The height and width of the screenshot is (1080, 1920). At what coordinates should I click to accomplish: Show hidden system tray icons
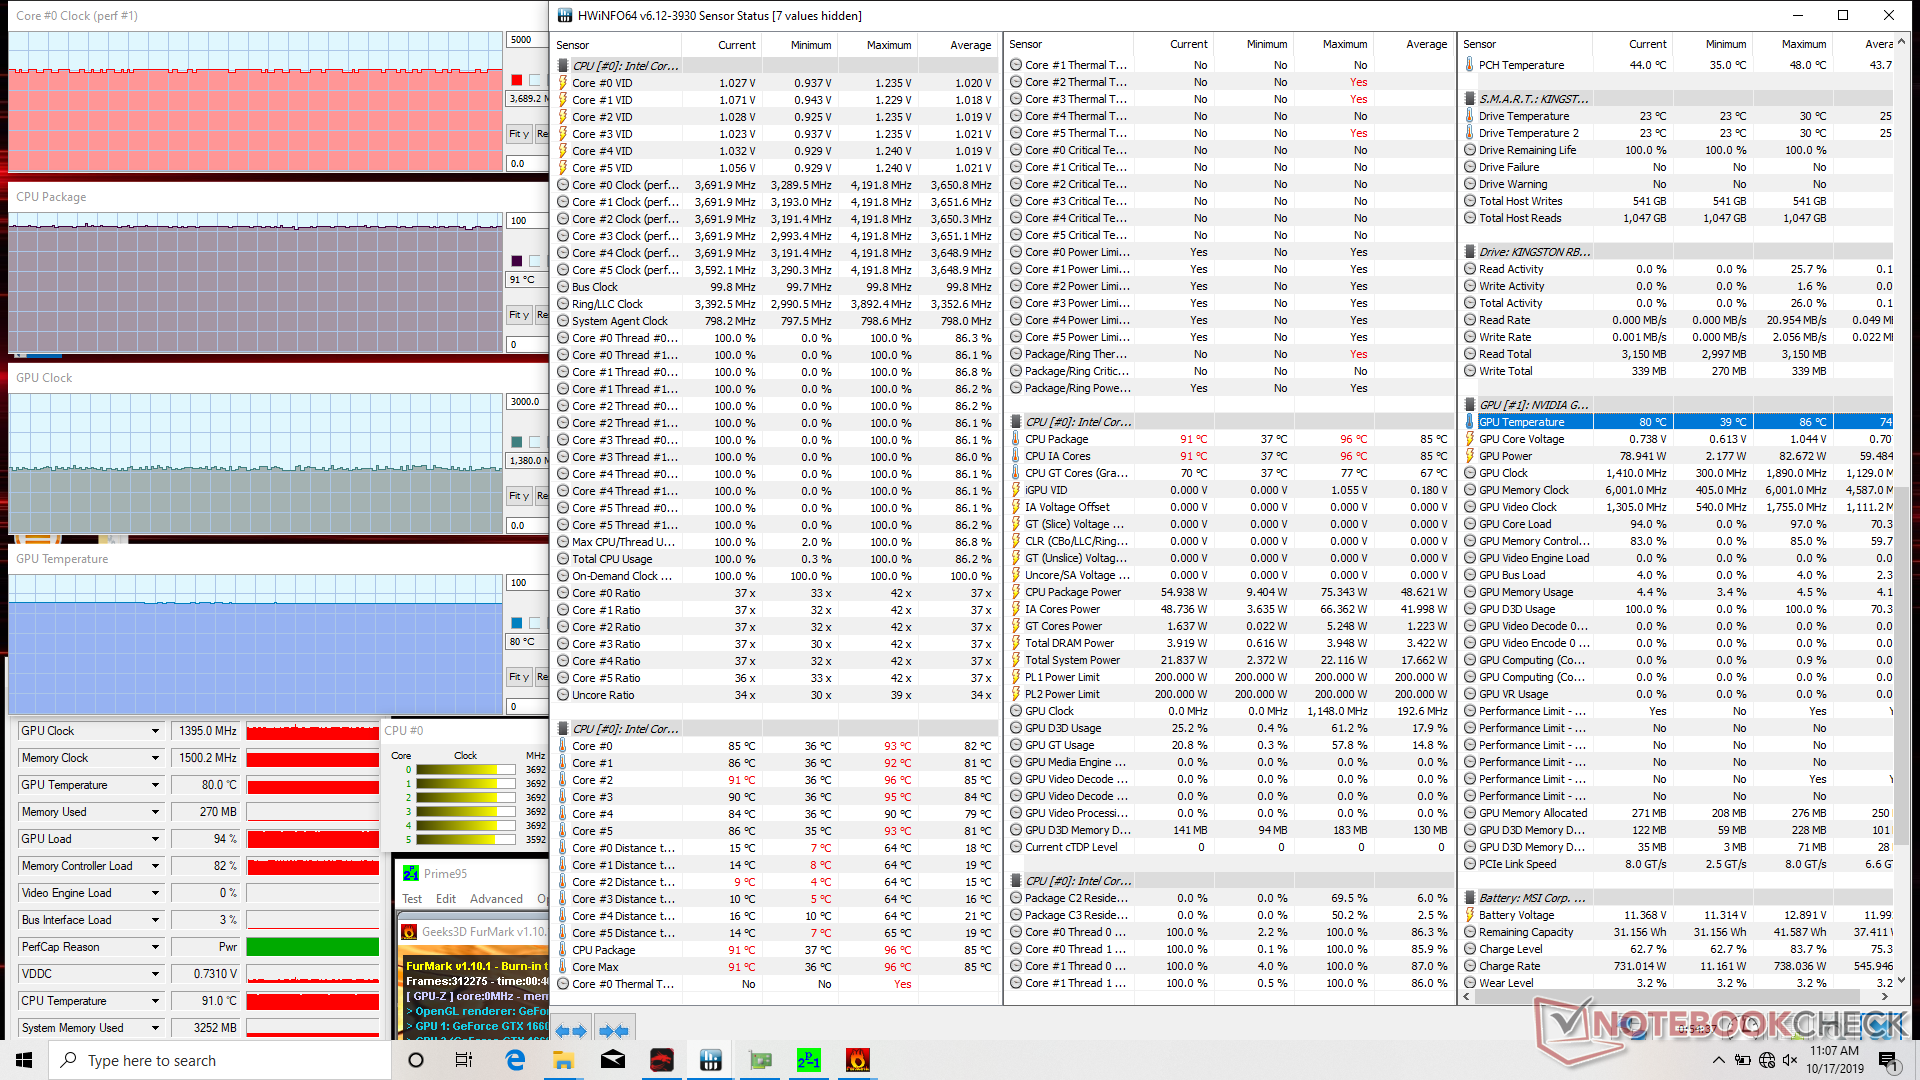pos(1718,1060)
